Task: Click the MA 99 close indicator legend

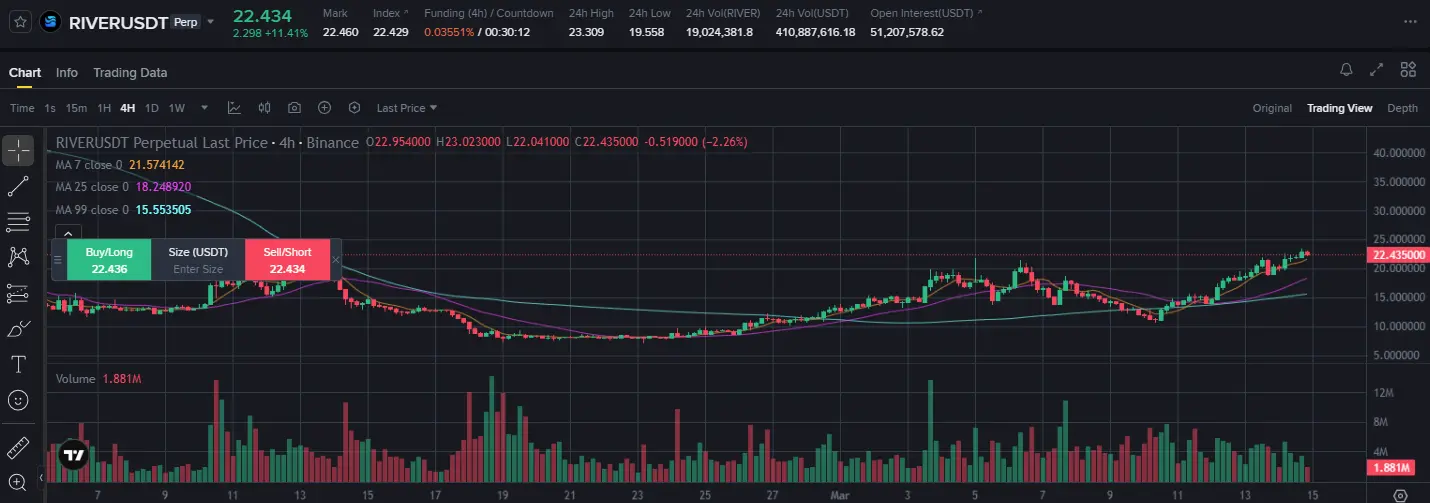Action: (123, 210)
